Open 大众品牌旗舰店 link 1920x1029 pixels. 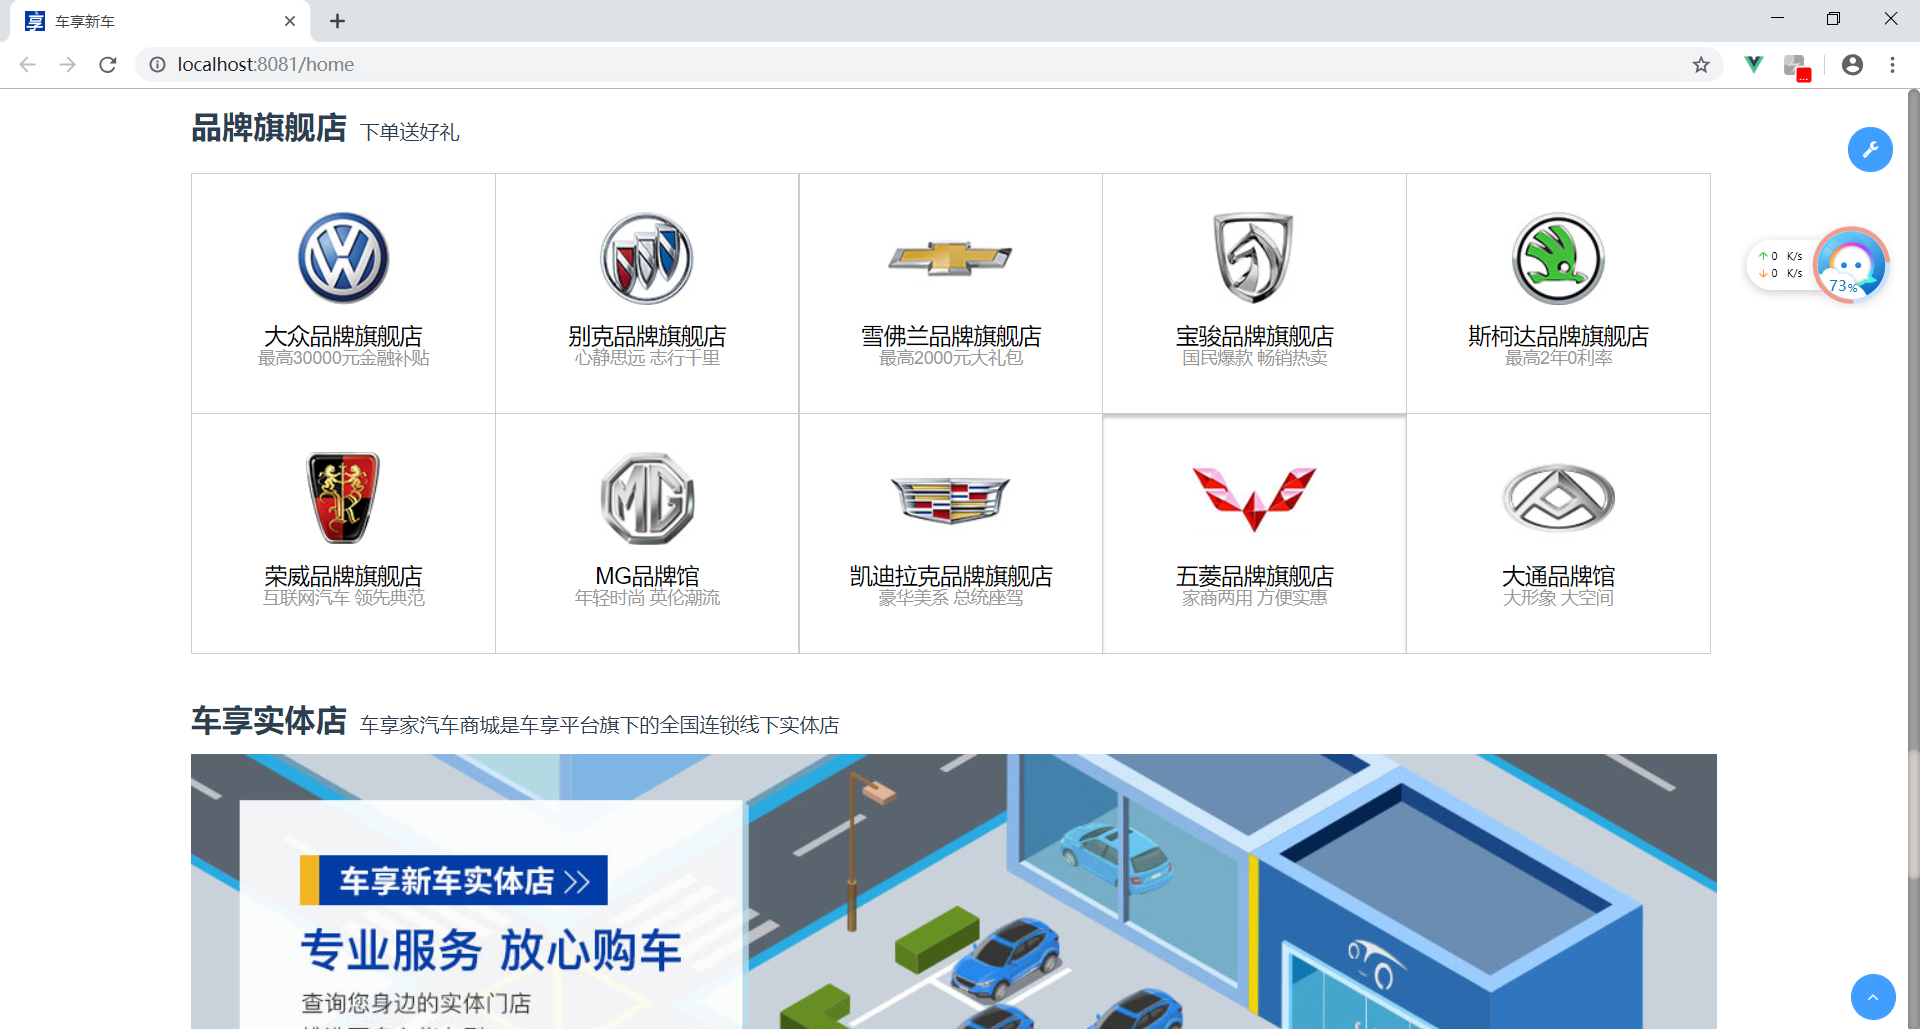343,336
